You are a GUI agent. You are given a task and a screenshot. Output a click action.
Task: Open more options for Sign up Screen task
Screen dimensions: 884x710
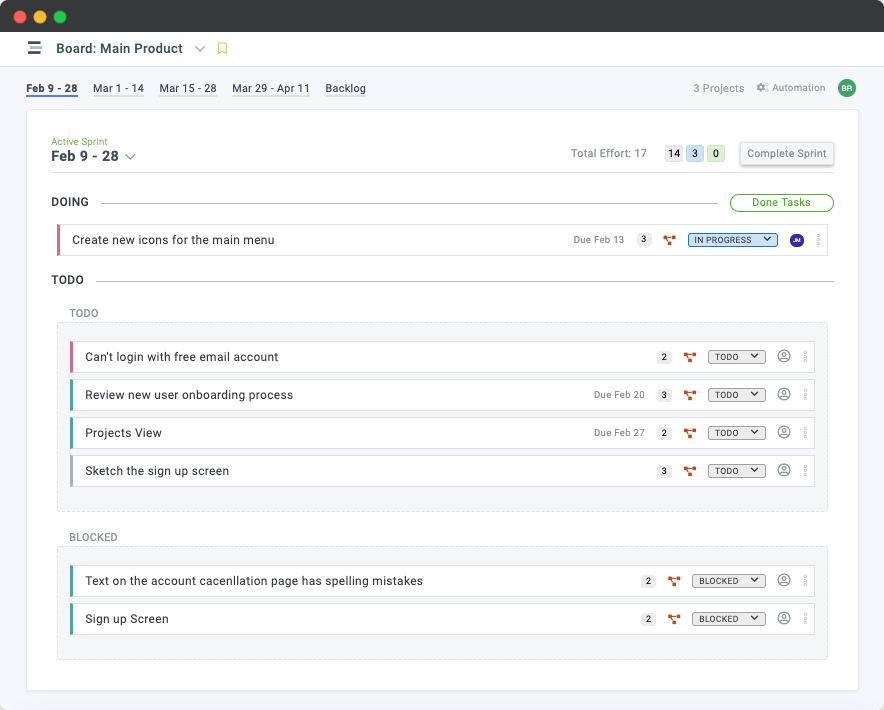[805, 619]
